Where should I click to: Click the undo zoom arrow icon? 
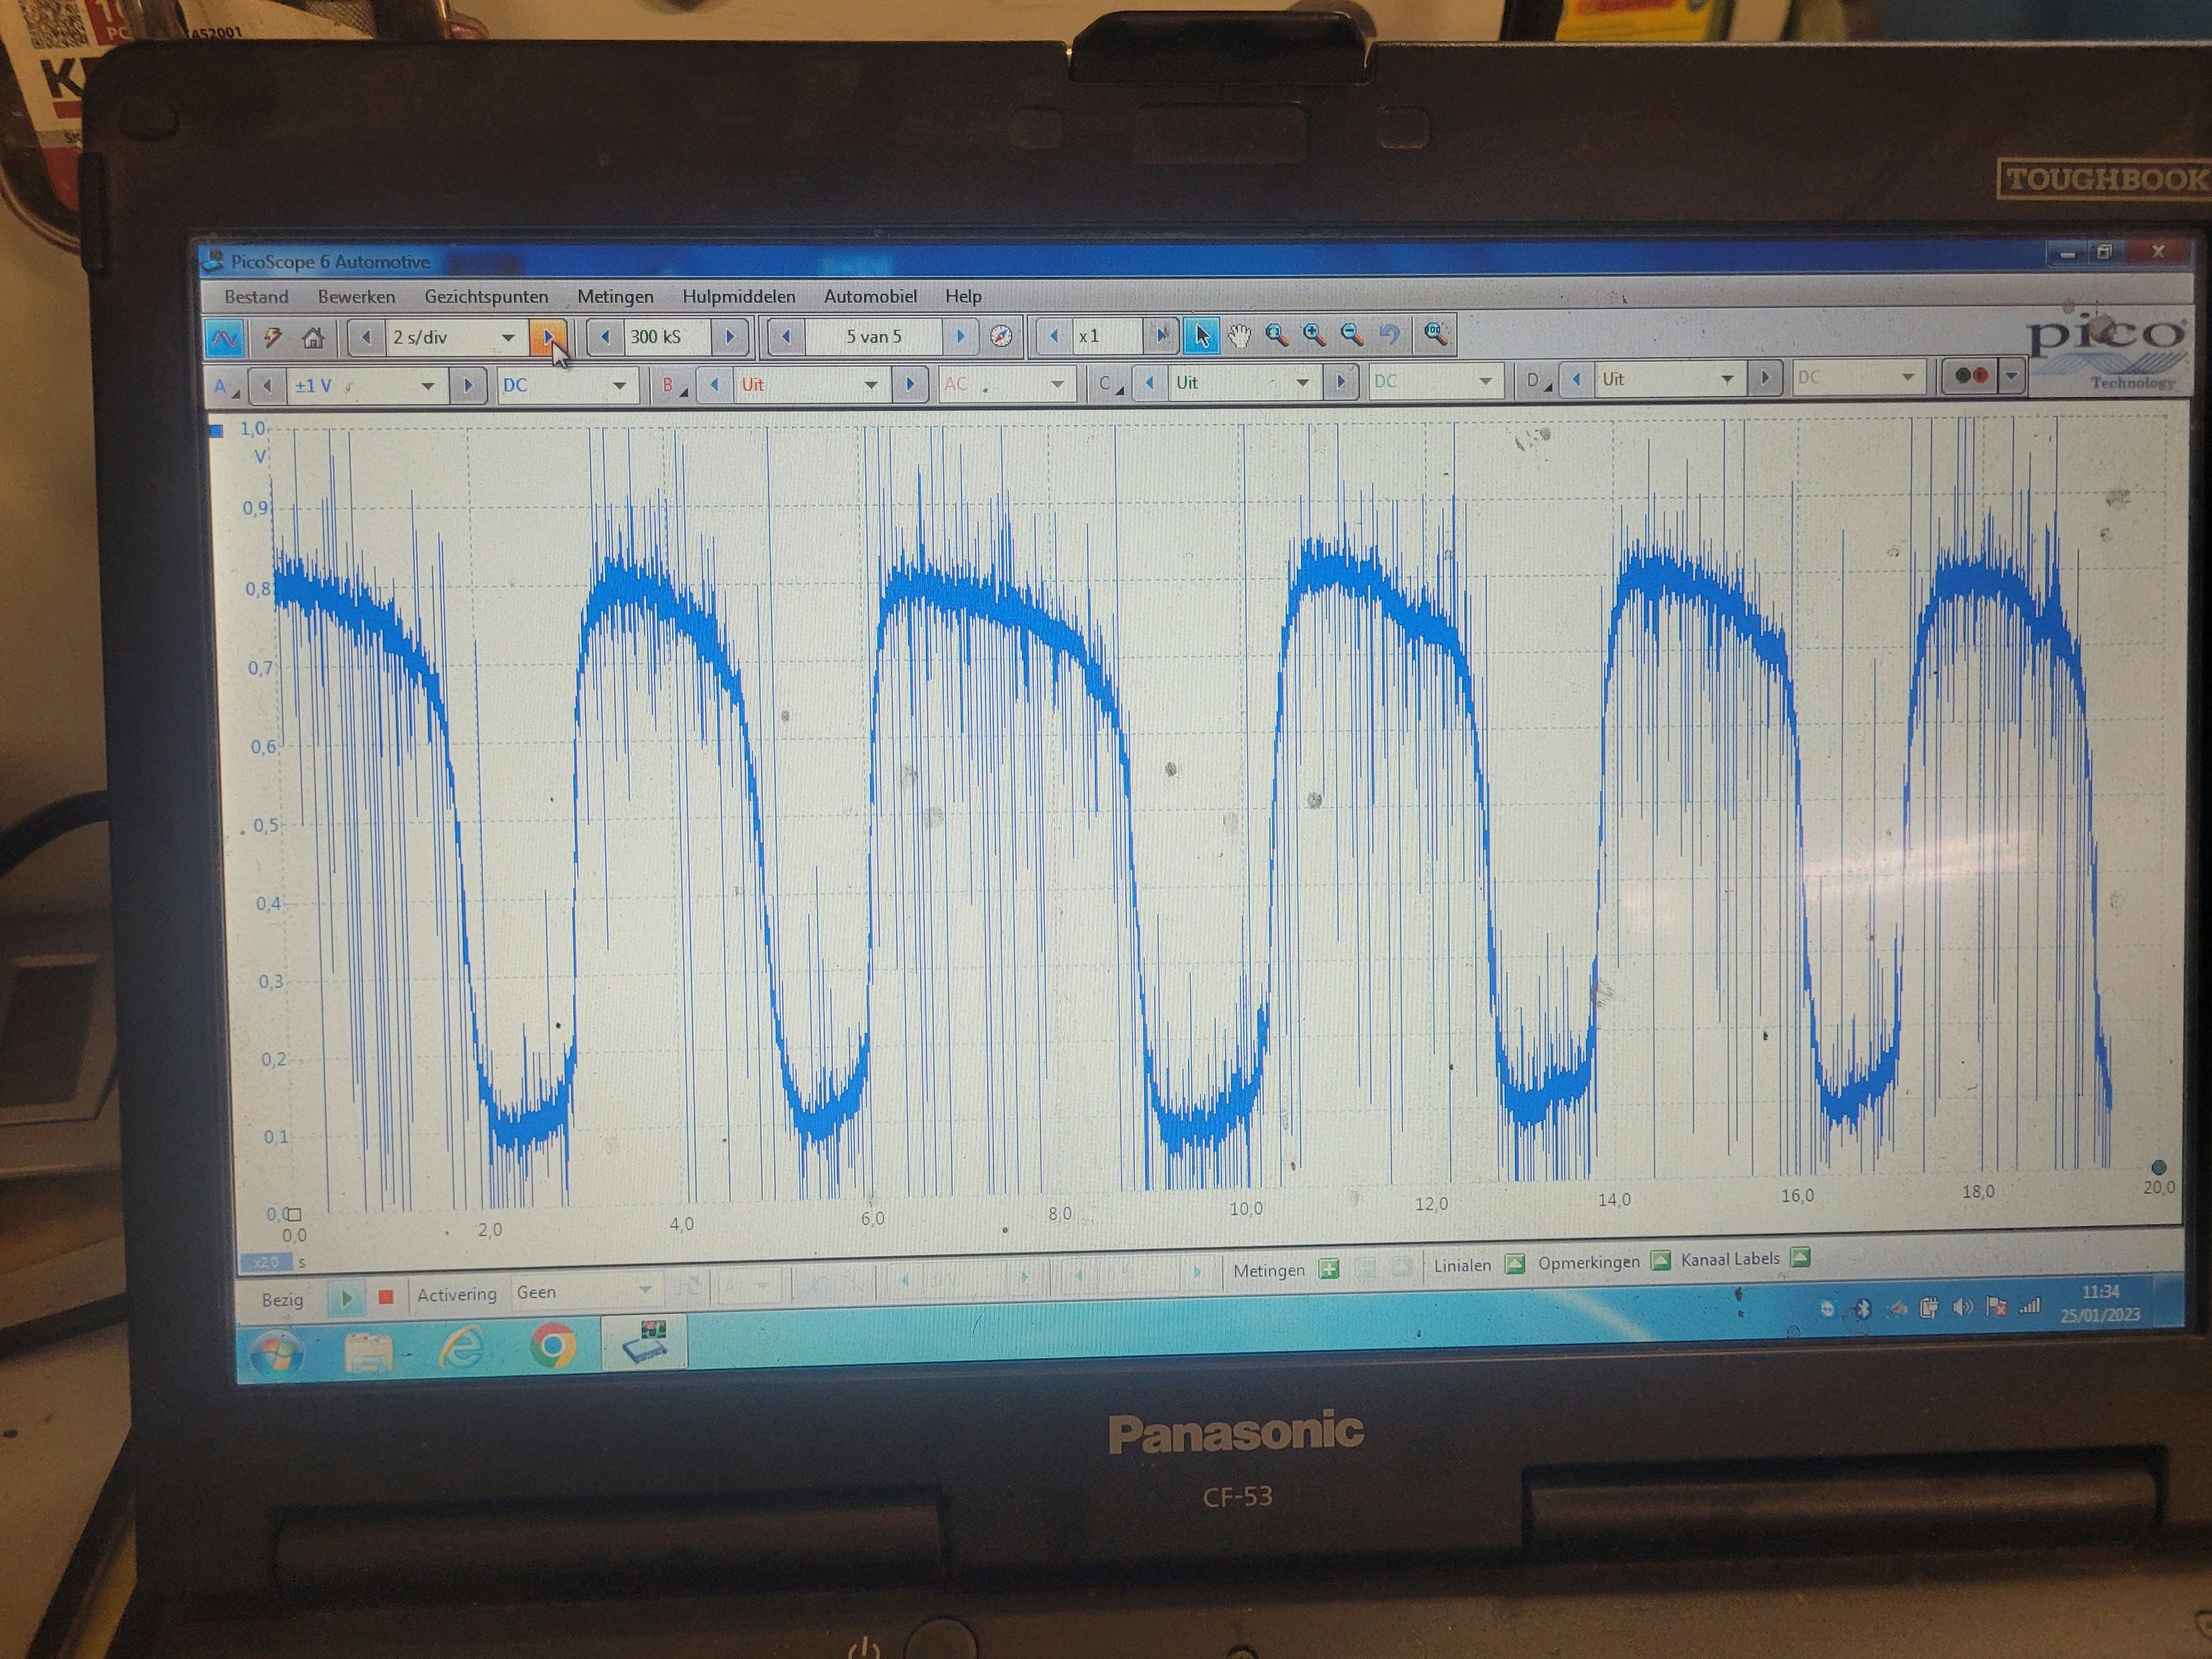coord(1389,335)
